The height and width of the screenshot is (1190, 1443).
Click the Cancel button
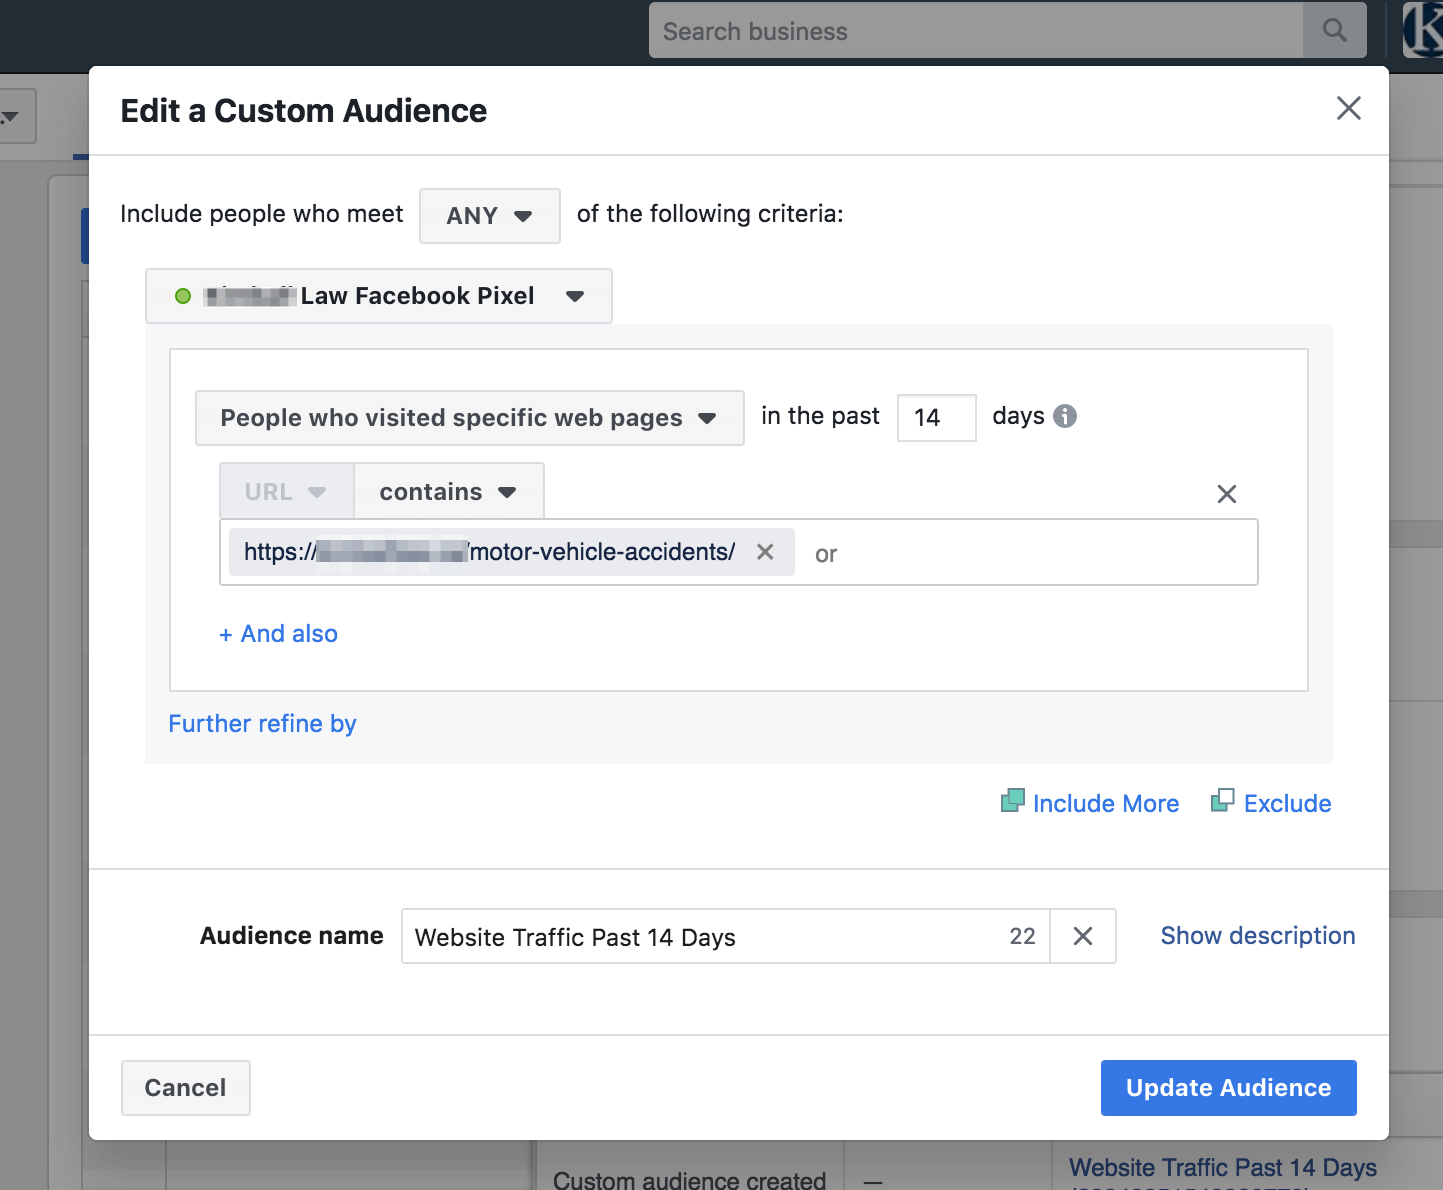tap(185, 1088)
